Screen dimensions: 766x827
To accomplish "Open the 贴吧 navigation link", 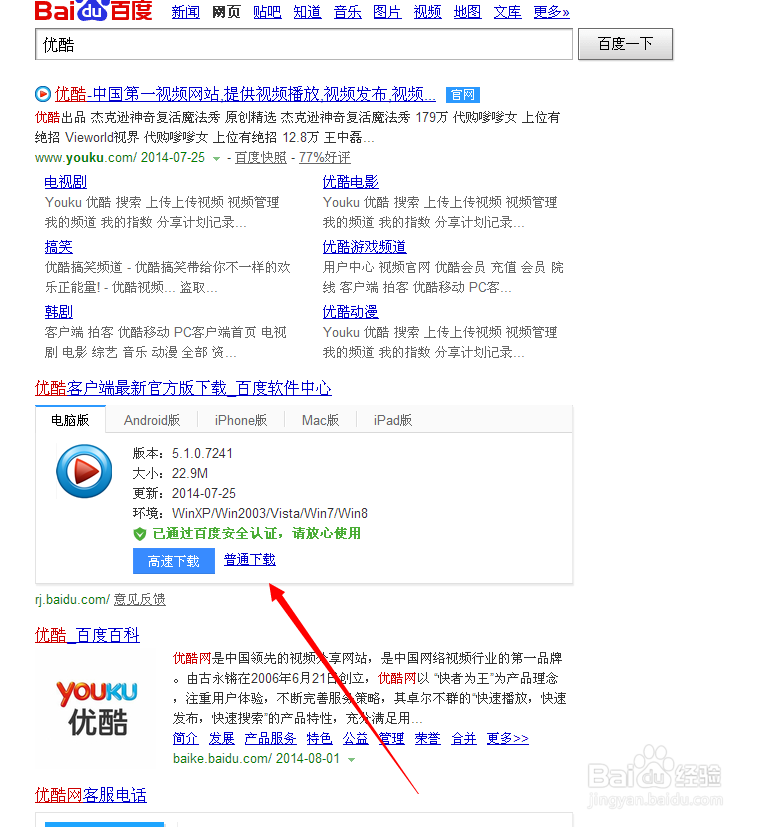I will (267, 12).
